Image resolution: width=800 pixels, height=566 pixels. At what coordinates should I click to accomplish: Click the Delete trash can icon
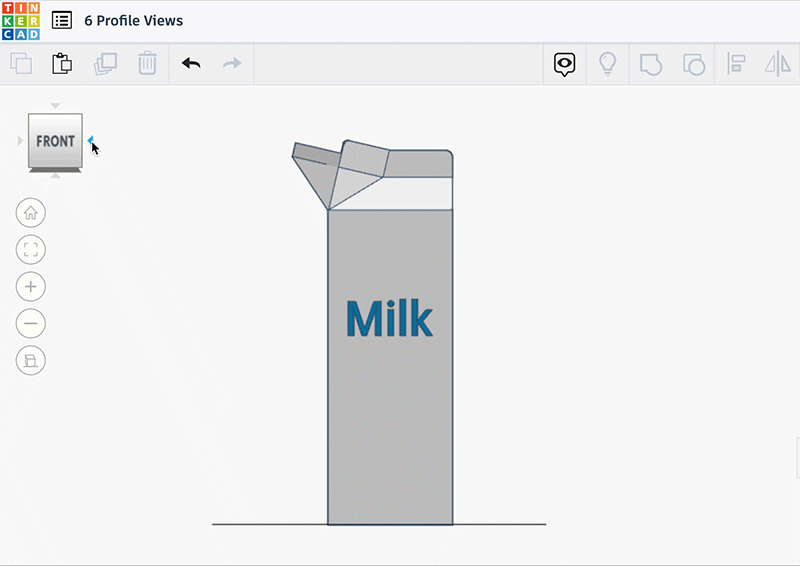pyautogui.click(x=147, y=64)
